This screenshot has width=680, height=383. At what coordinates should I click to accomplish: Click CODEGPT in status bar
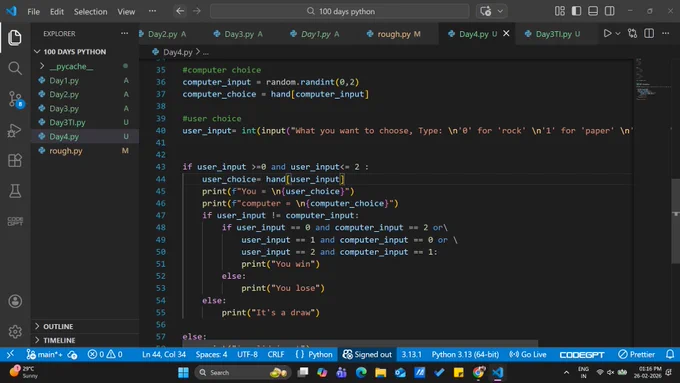tap(582, 355)
